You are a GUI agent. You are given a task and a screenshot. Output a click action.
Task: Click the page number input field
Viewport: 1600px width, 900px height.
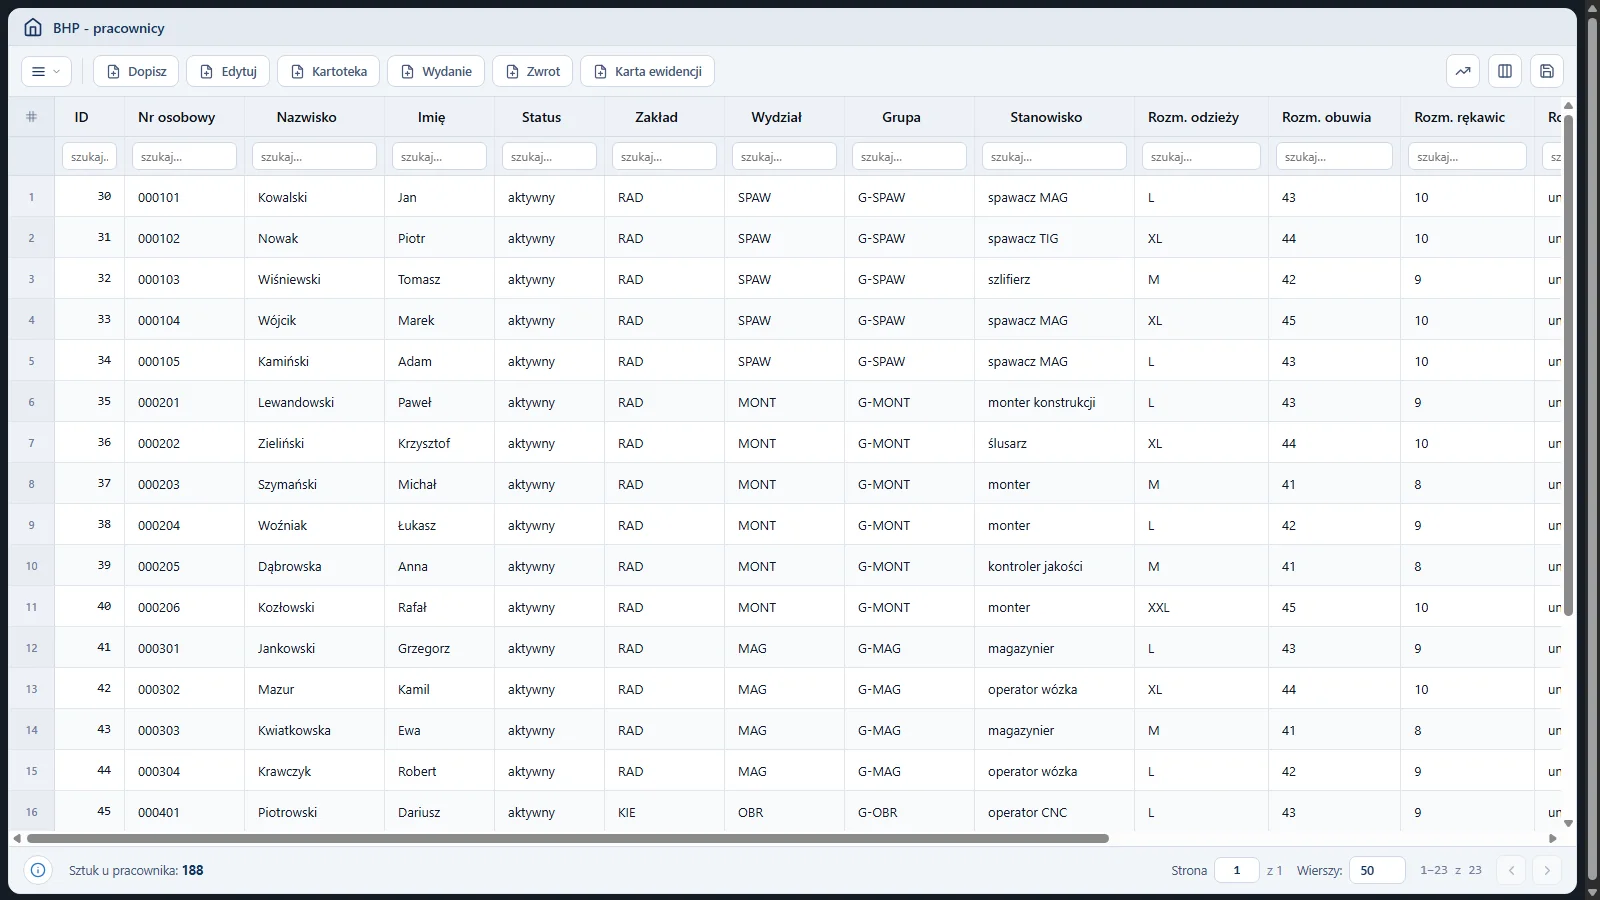tap(1237, 870)
